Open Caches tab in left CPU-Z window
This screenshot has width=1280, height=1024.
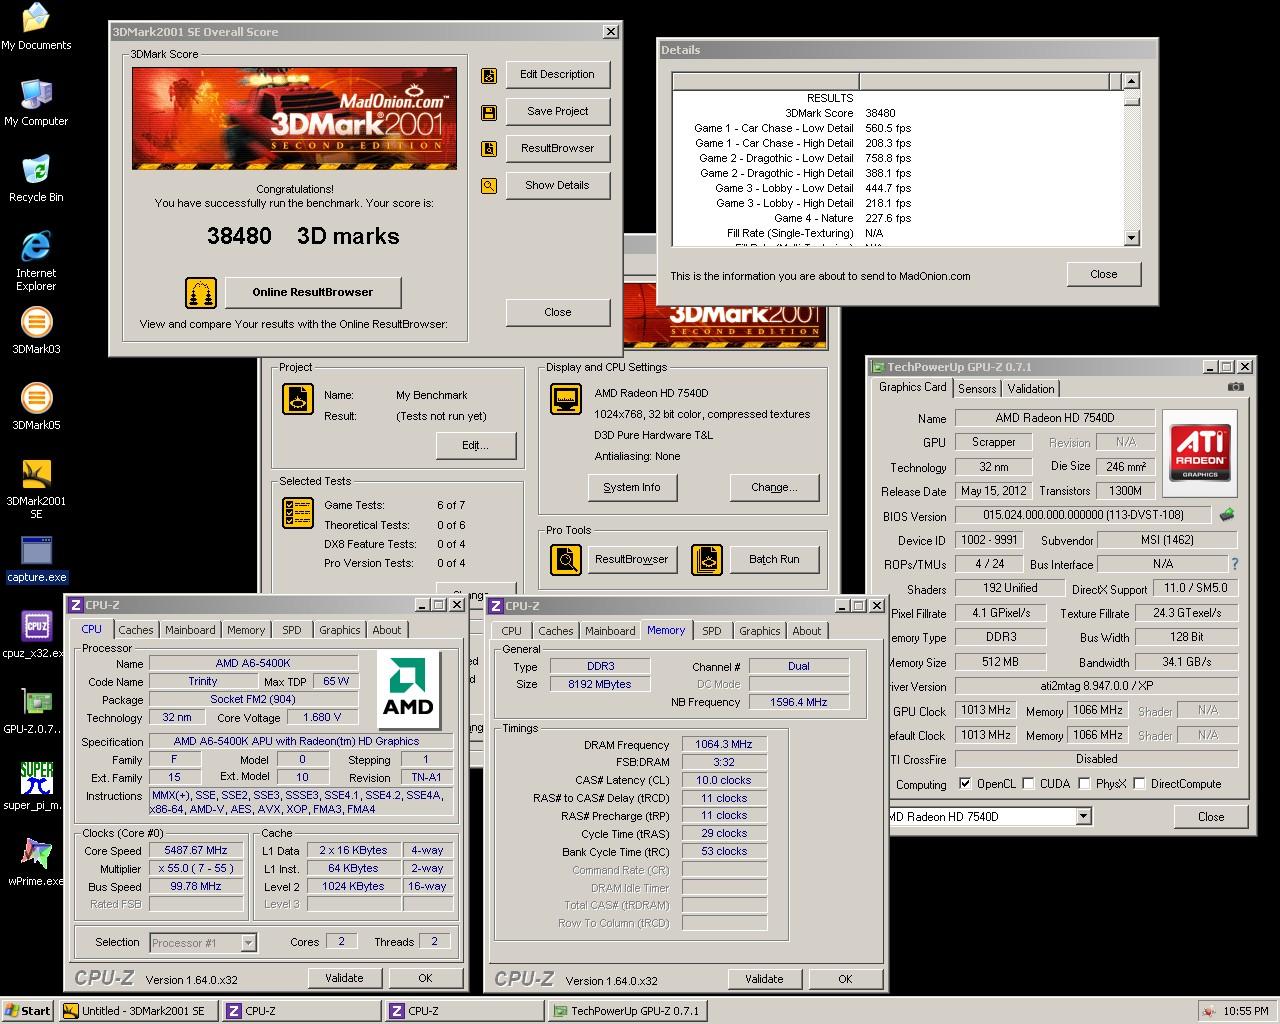click(136, 630)
